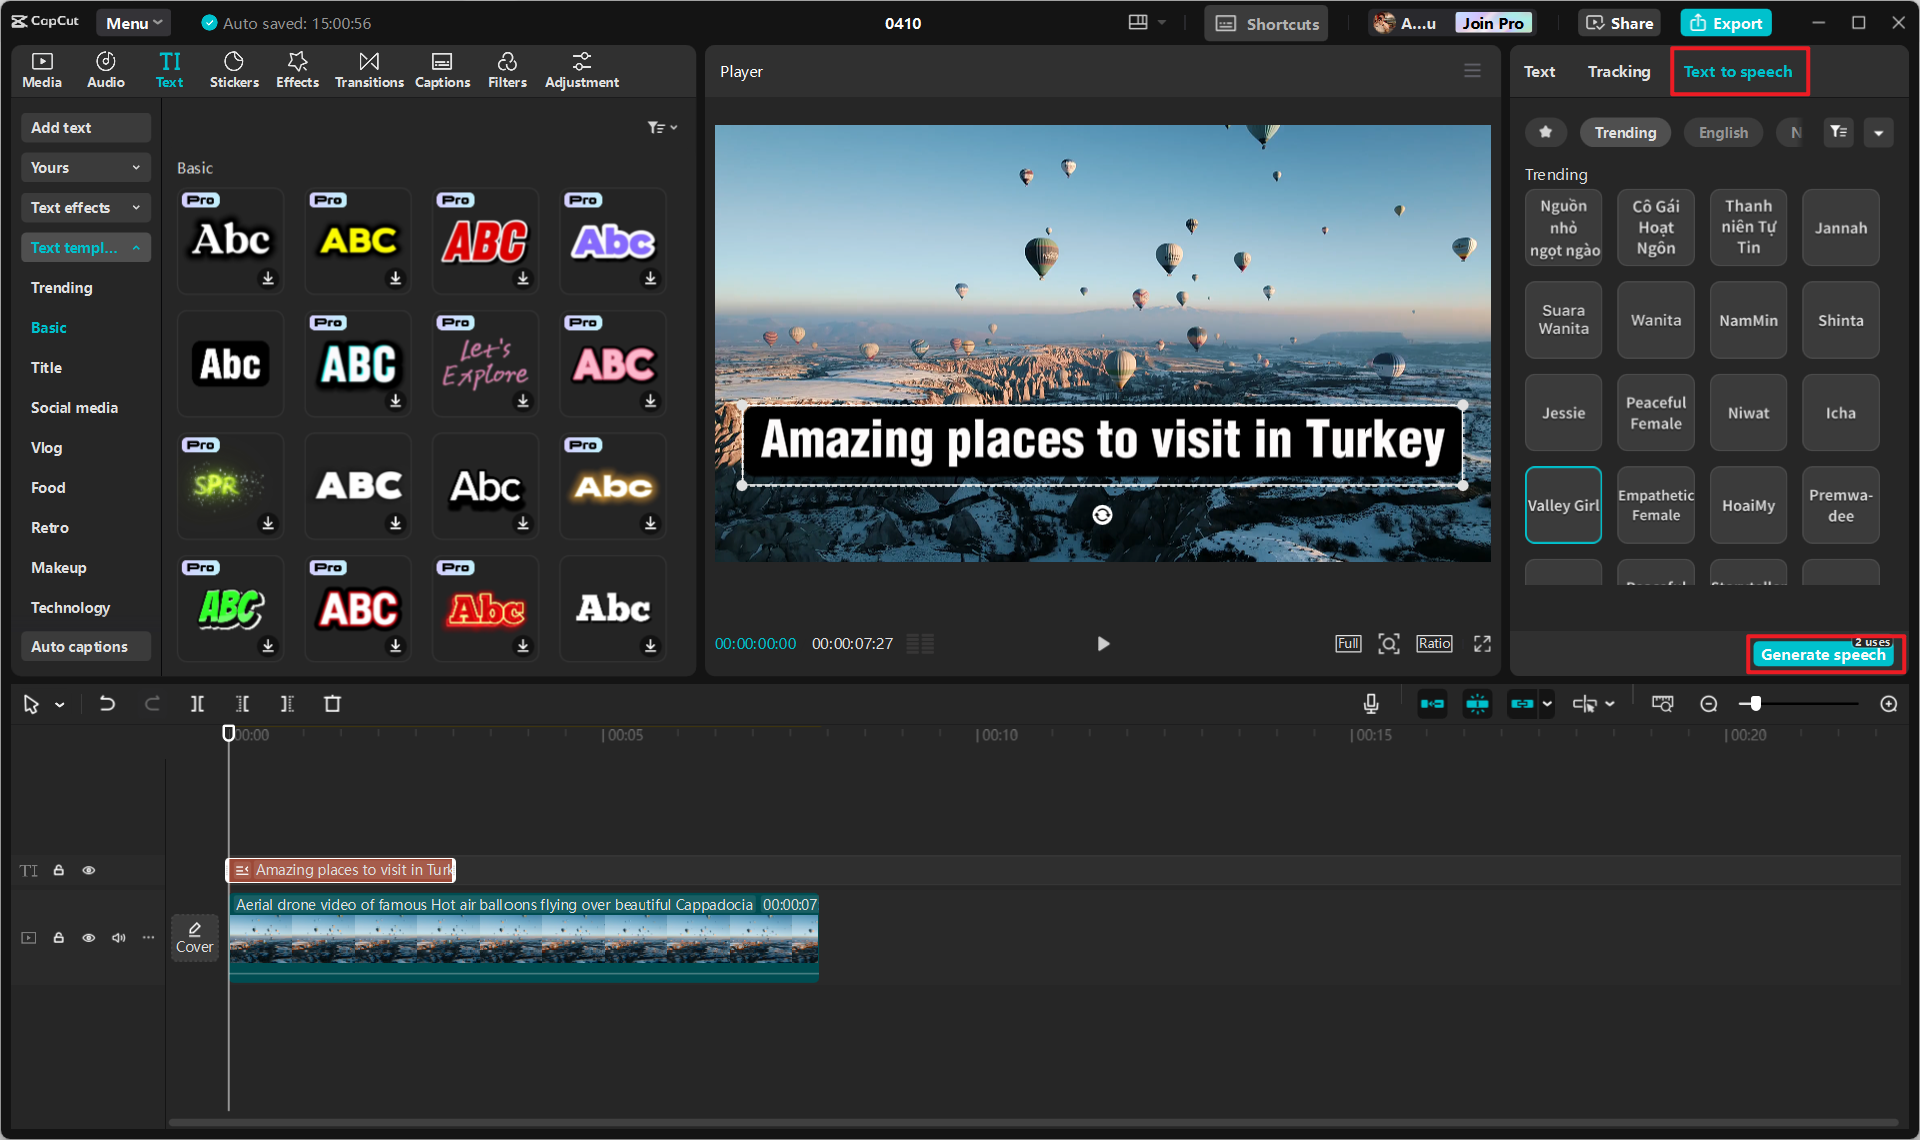This screenshot has width=1920, height=1140.
Task: Open the Adjustment panel
Action: pyautogui.click(x=581, y=70)
